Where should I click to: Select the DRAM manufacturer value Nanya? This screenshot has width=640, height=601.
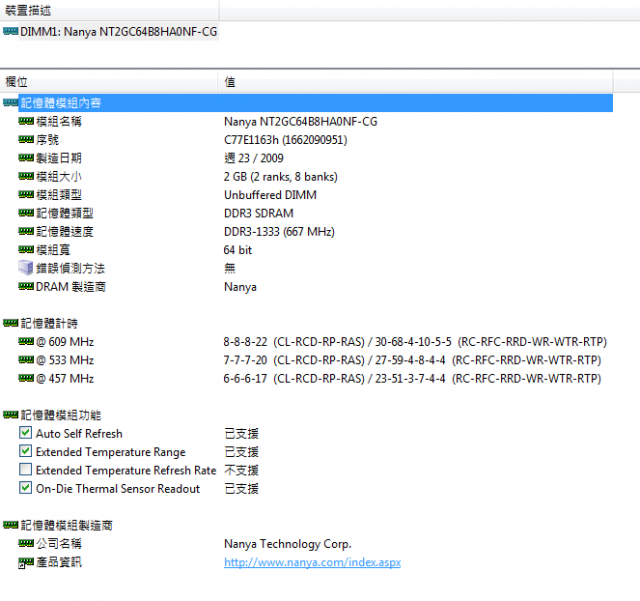[x=240, y=287]
